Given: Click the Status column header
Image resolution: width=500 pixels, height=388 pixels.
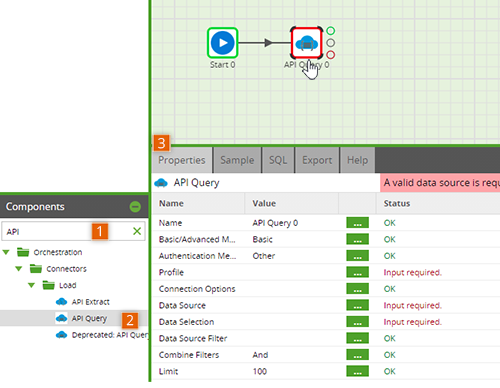Looking at the screenshot, I should pyautogui.click(x=397, y=203).
